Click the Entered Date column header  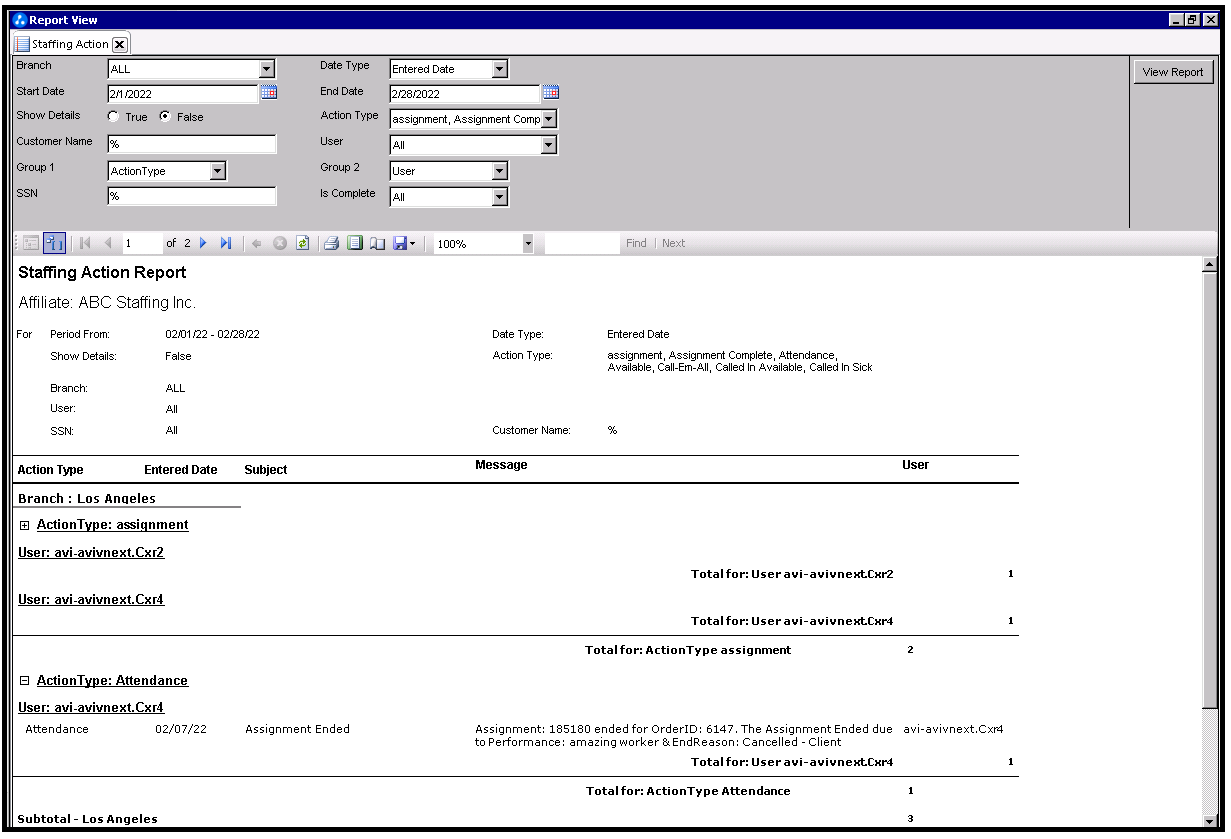tap(181, 470)
